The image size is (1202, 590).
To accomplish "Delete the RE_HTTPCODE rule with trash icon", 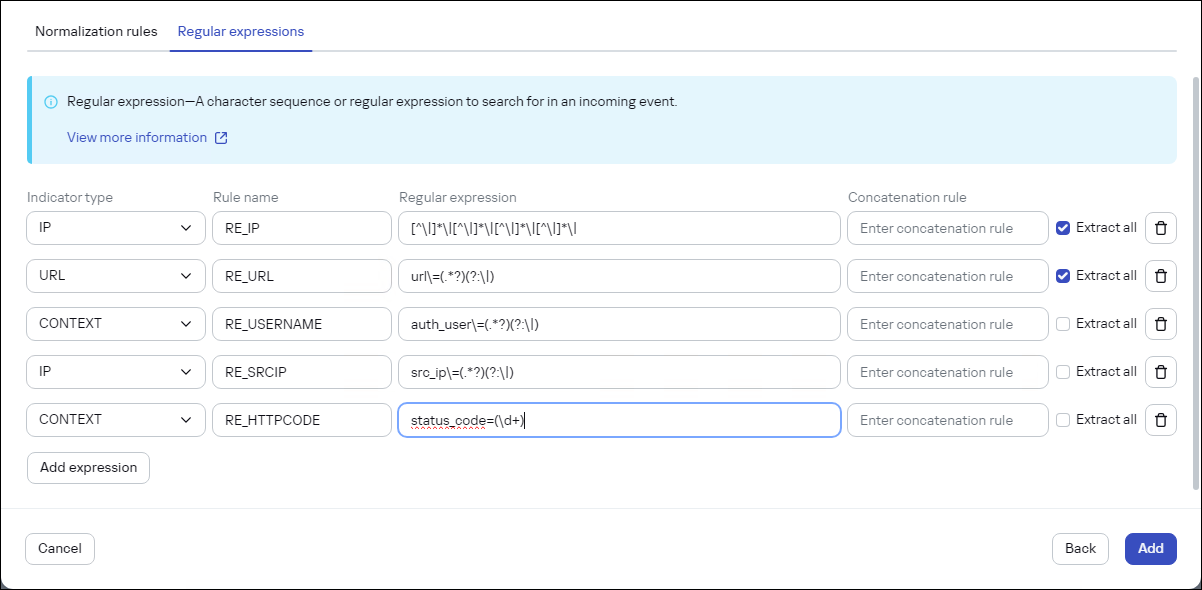I will (x=1160, y=420).
